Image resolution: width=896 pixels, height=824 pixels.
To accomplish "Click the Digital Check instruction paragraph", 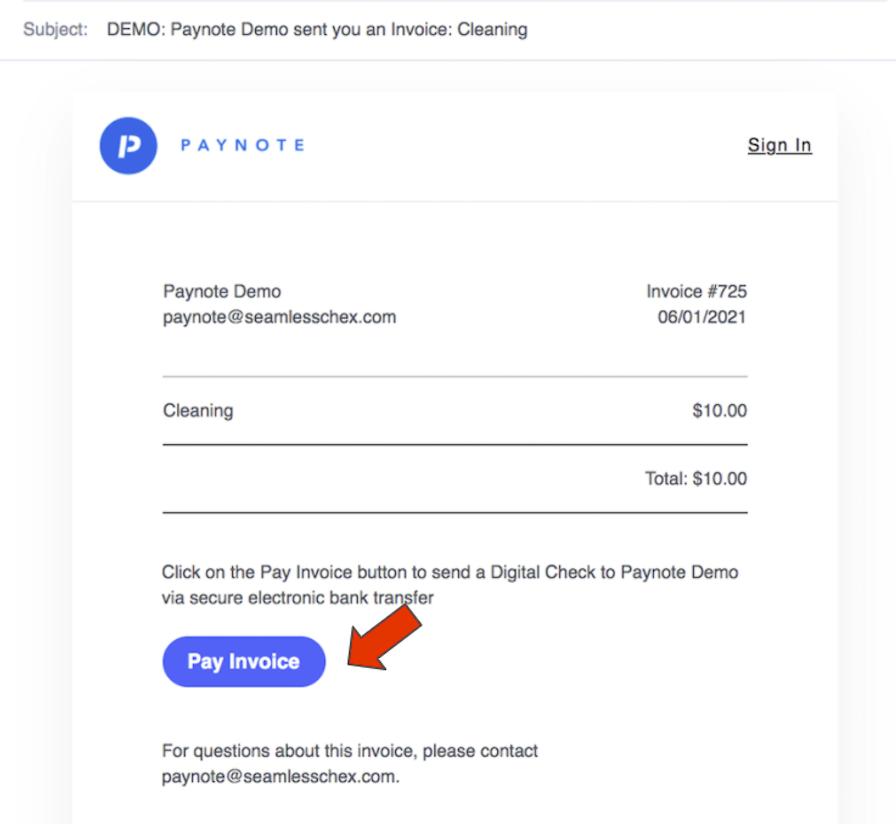I will tap(450, 585).
